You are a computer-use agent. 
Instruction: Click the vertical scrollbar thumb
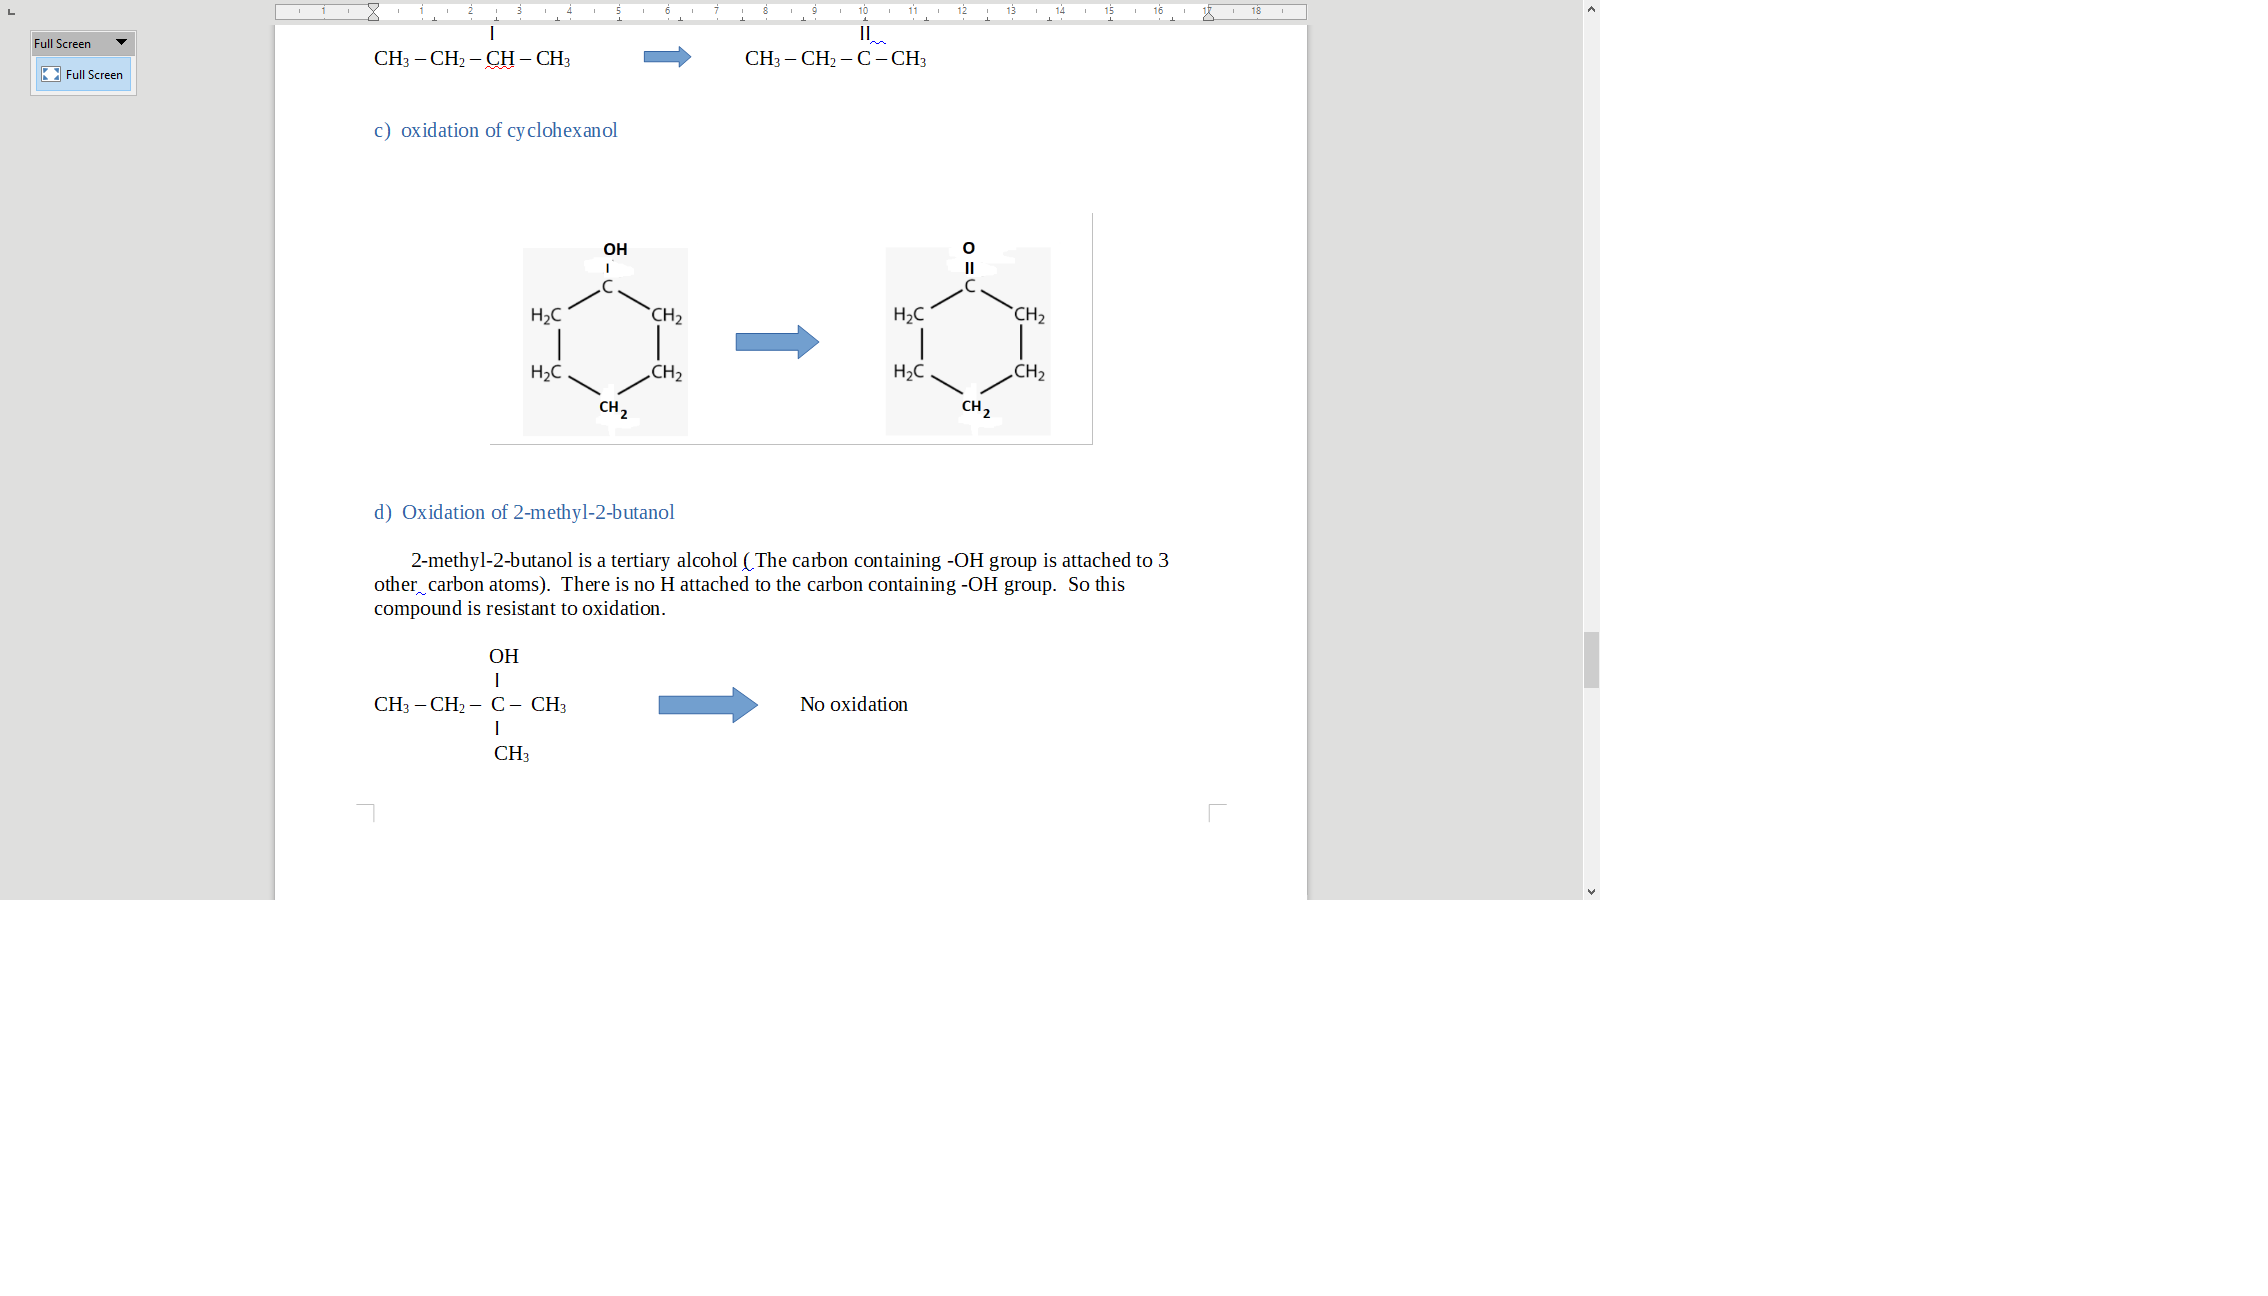click(x=1591, y=659)
